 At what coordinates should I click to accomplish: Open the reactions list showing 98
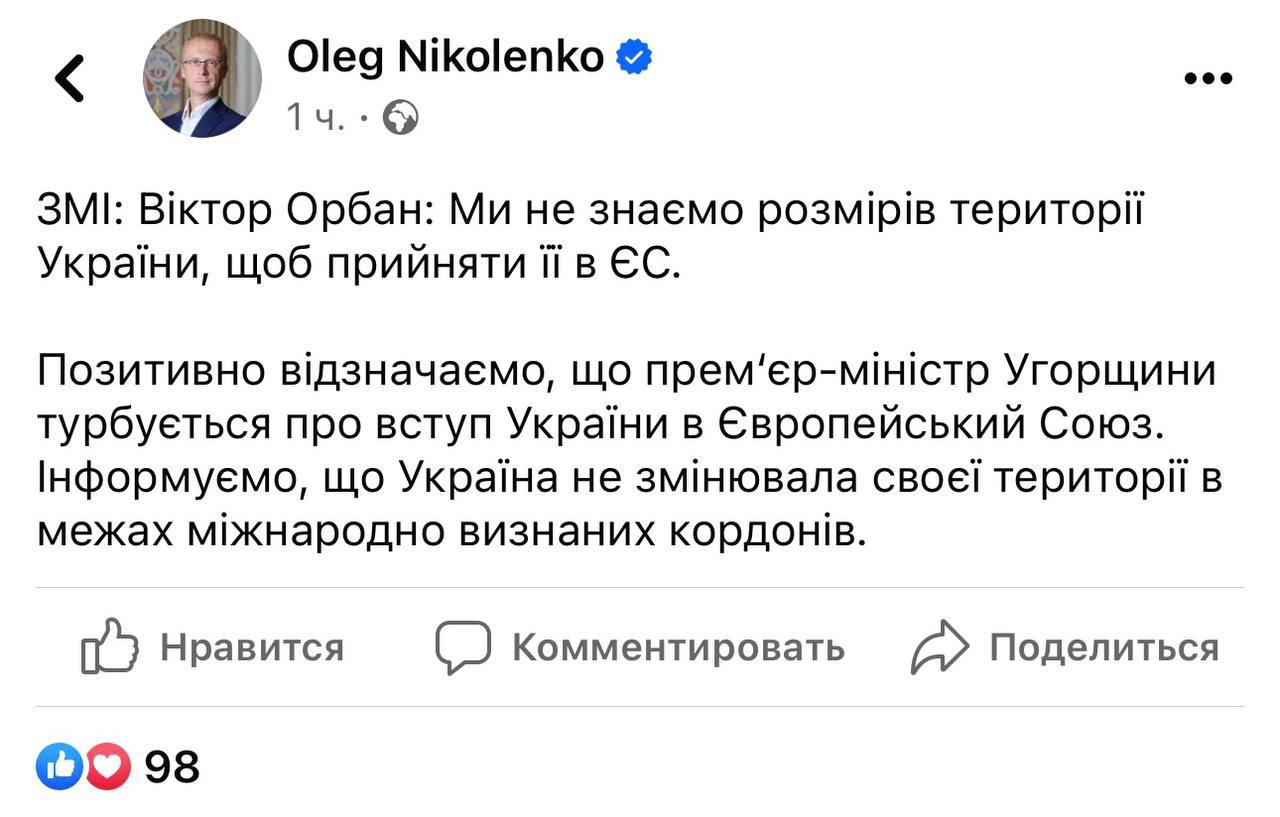coord(172,768)
